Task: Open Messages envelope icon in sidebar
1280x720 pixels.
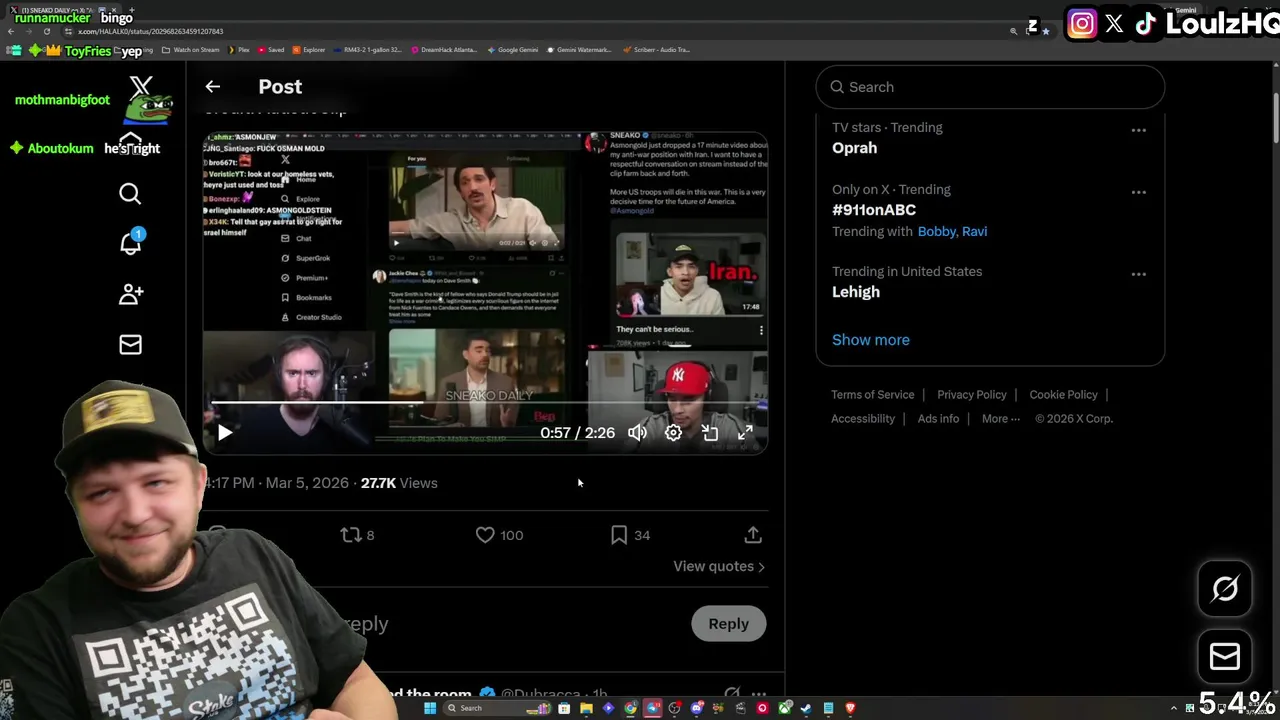Action: [x=130, y=344]
